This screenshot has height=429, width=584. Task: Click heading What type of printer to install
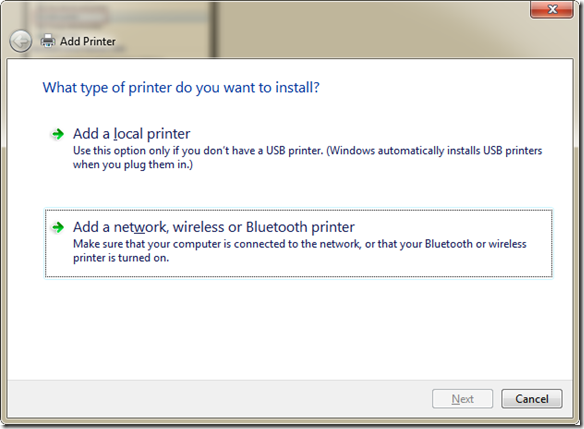click(x=181, y=88)
